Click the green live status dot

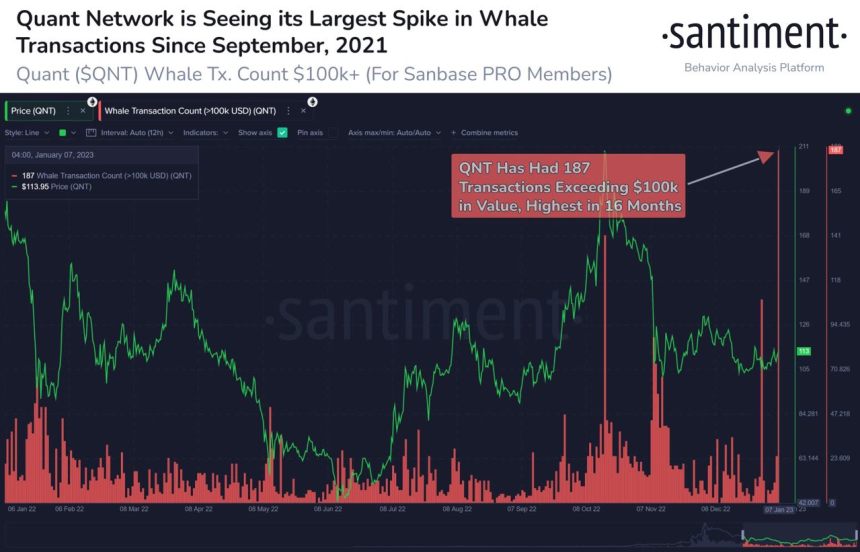tap(848, 111)
